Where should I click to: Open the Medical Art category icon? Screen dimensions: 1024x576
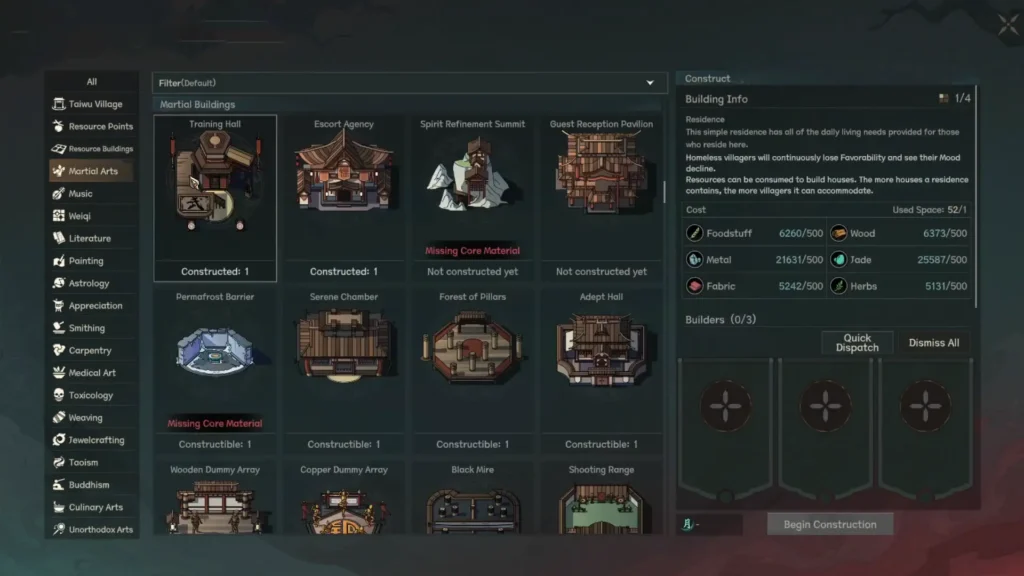pos(59,372)
